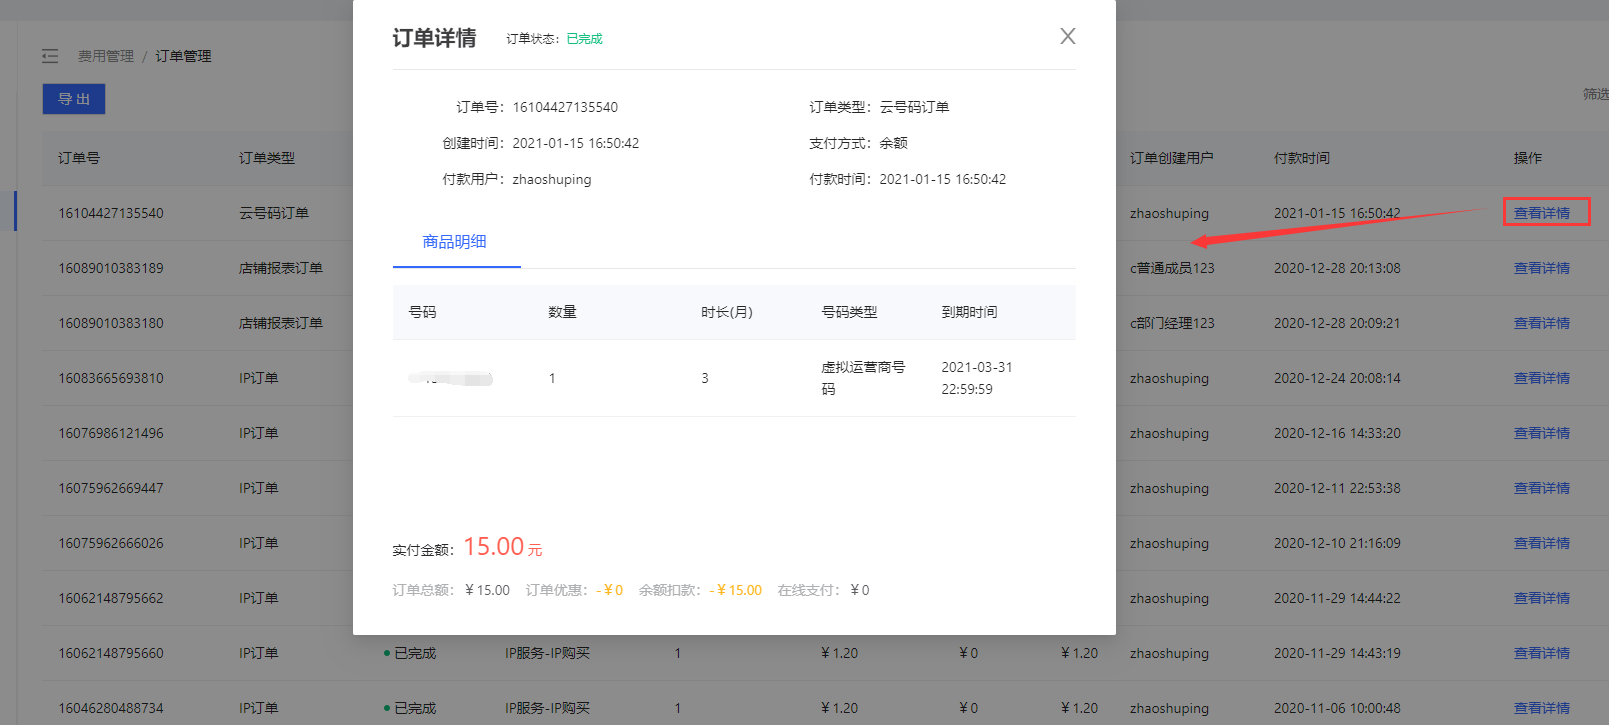The width and height of the screenshot is (1609, 725).
Task: Open the 商品明细 tab
Action: 455,242
